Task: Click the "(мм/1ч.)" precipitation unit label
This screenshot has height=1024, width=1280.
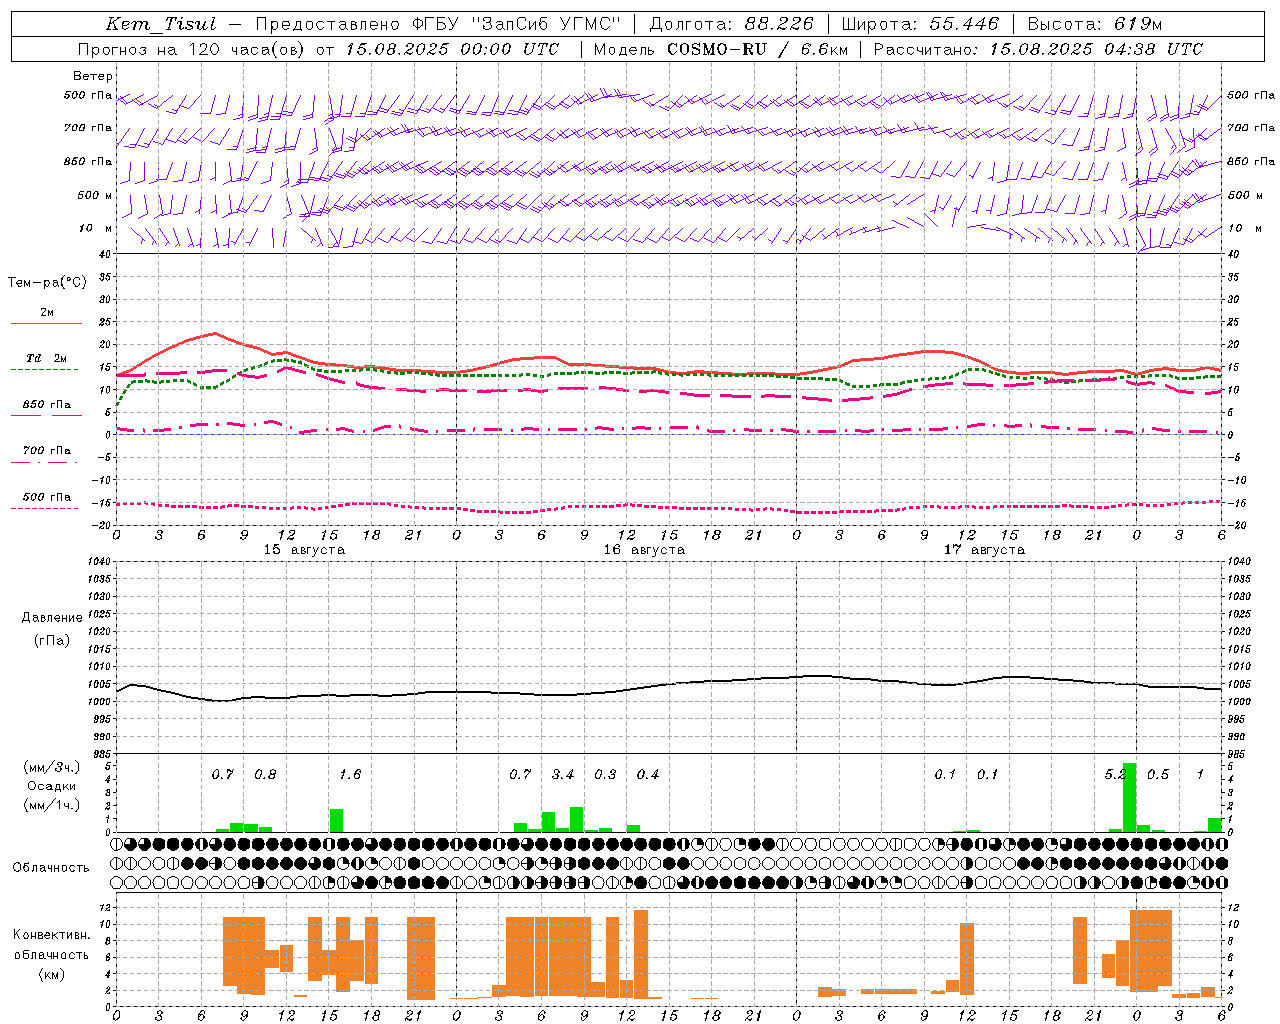Action: tap(51, 805)
